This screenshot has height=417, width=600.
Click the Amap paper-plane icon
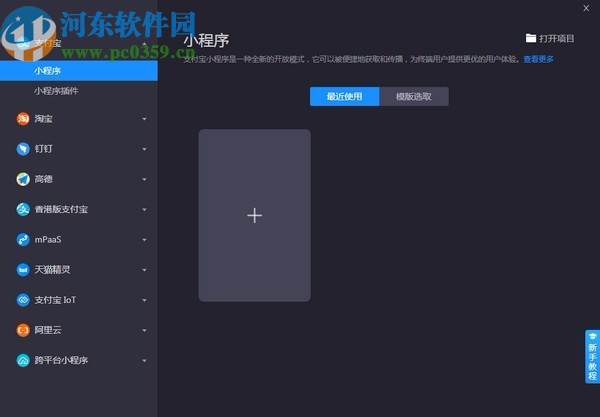(23, 179)
